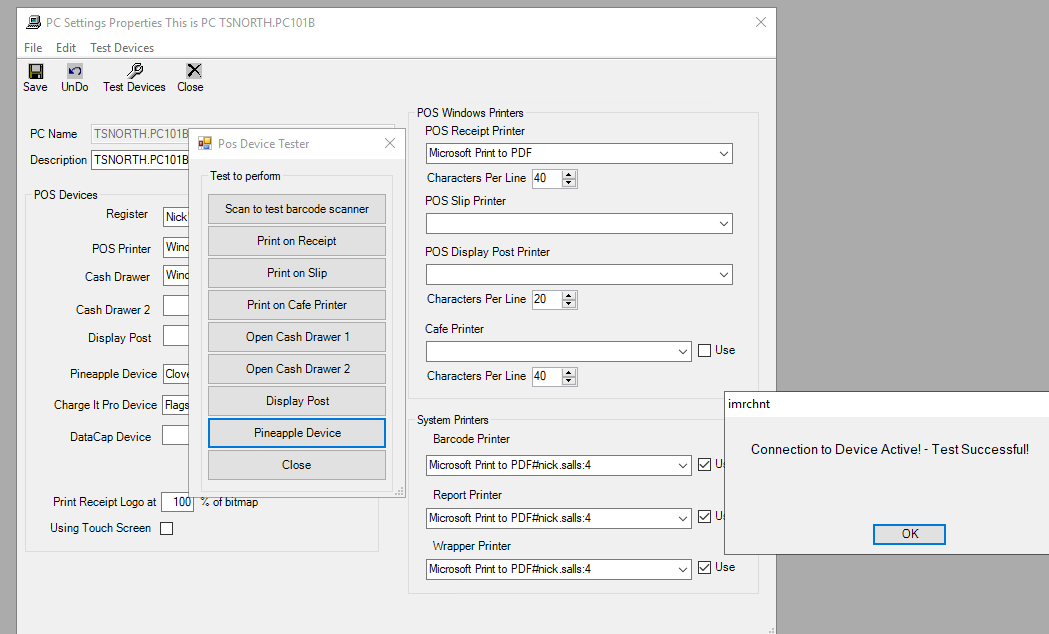The image size is (1049, 634).
Task: Expand POS Display Post Printer dropdown
Action: click(724, 274)
